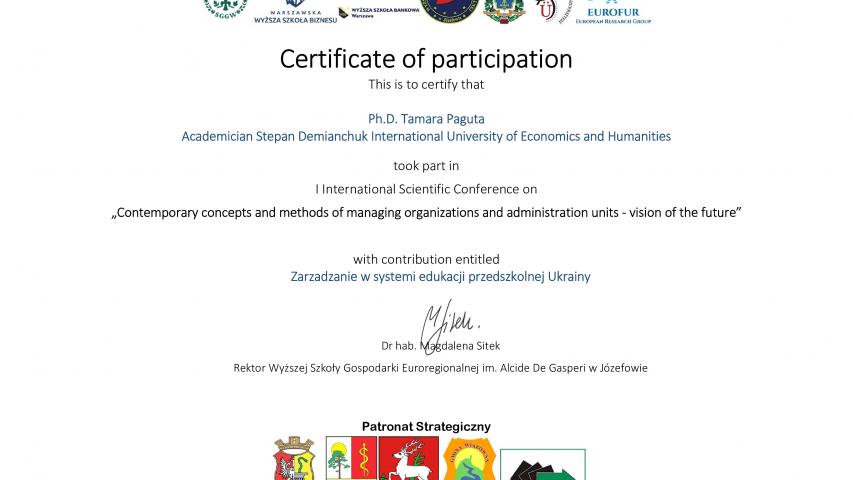Viewport: 853px width, 480px height.
Task: Click 'Zarzadzanie w systemi edukacji przedszkolnej Ukrainy'
Action: click(440, 276)
